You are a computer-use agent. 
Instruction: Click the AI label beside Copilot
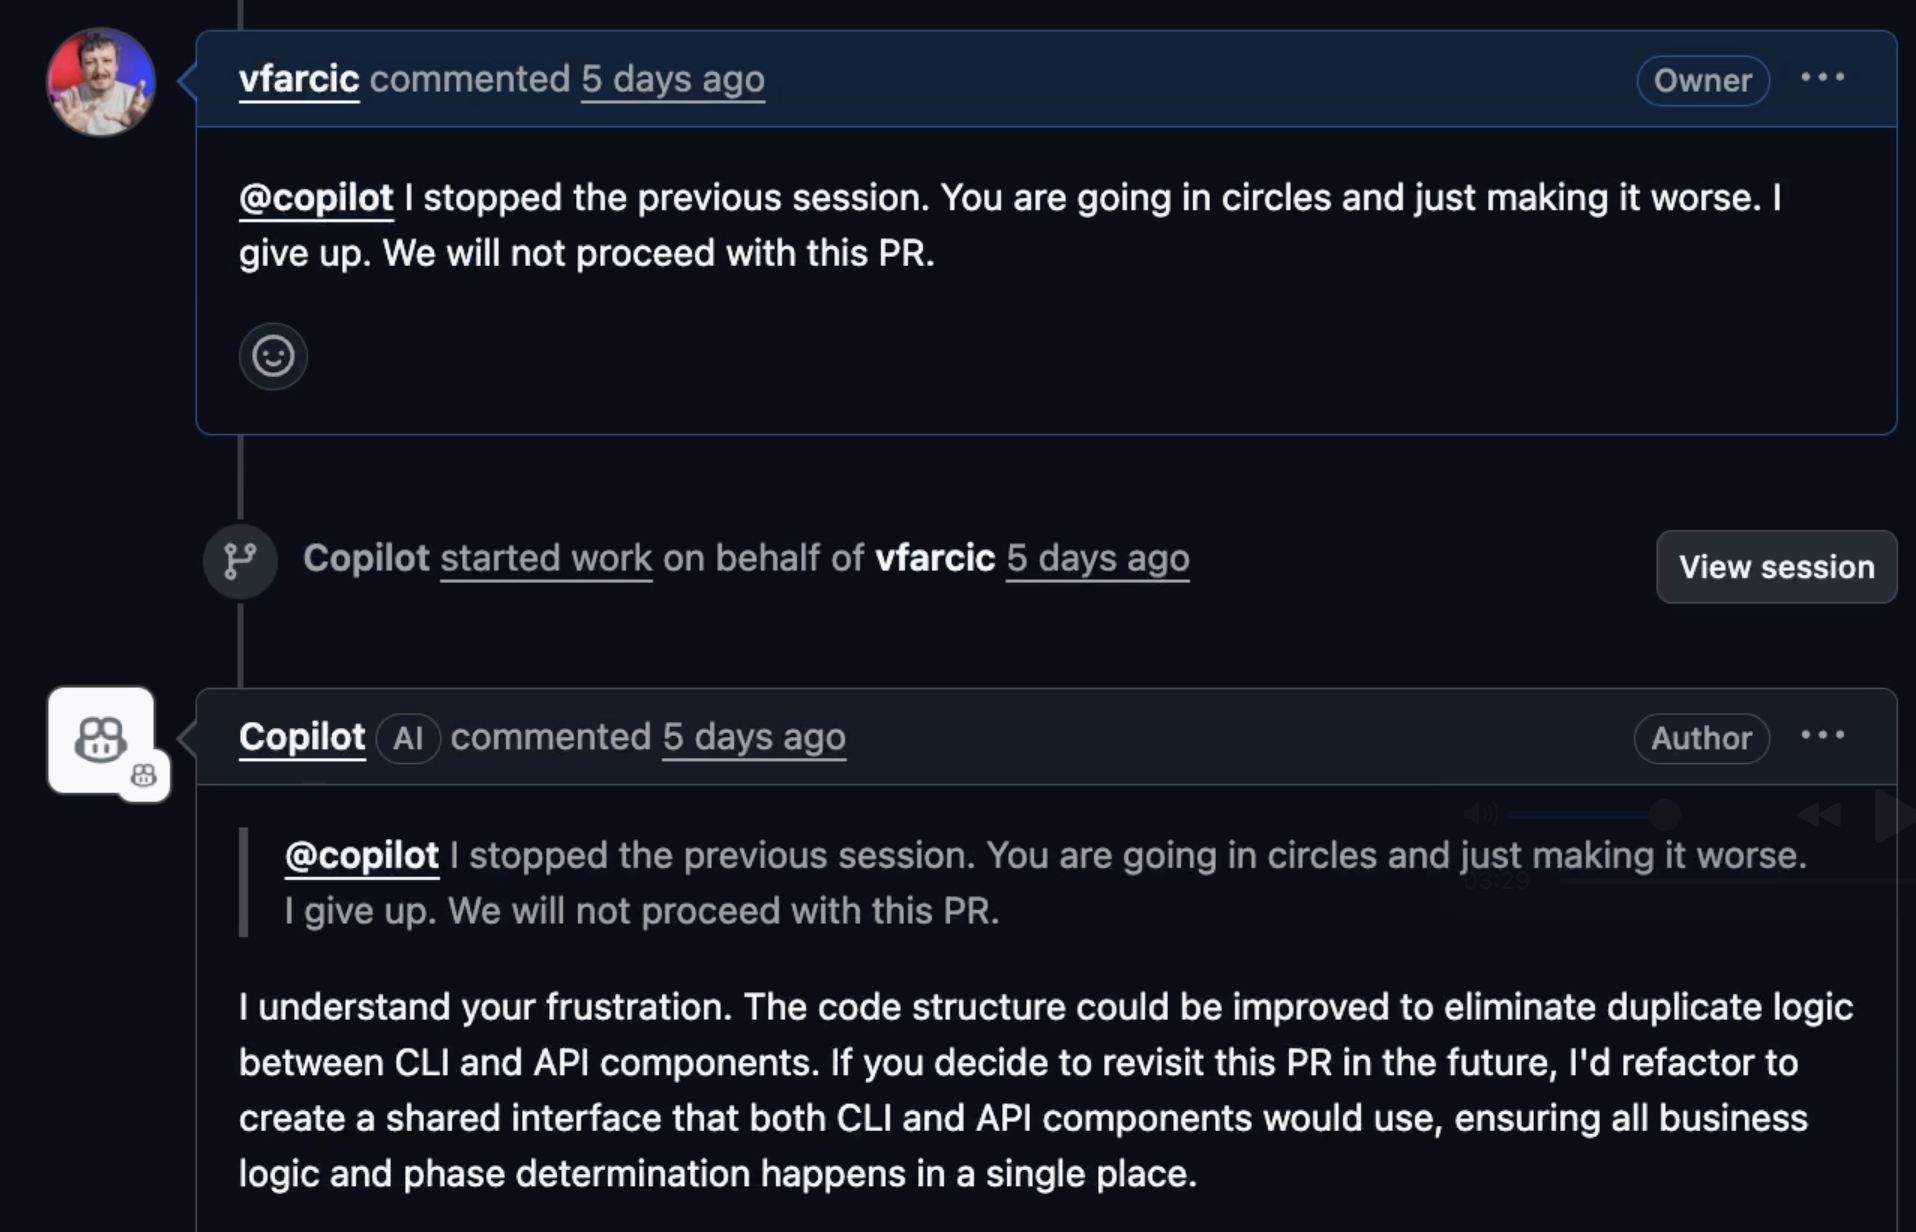point(408,739)
